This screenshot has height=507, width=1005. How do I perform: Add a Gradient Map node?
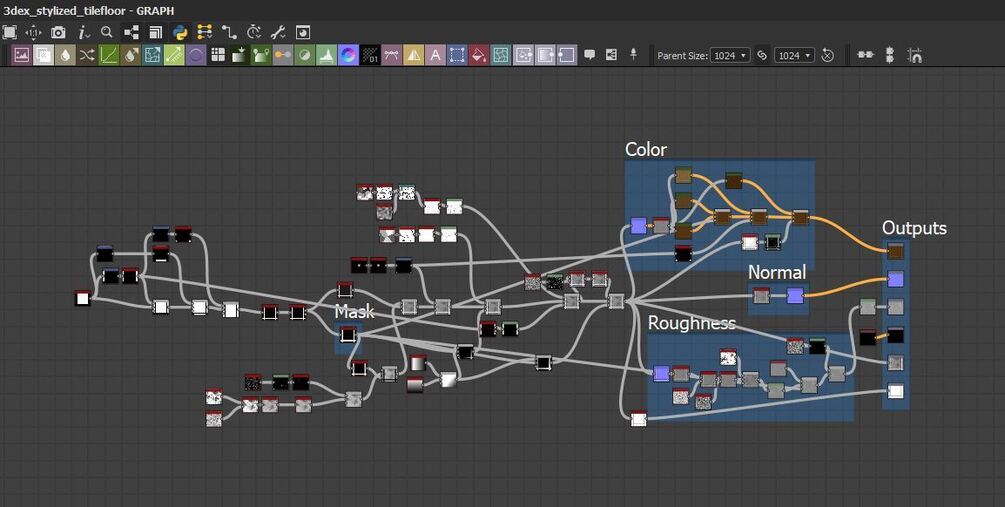tap(262, 55)
